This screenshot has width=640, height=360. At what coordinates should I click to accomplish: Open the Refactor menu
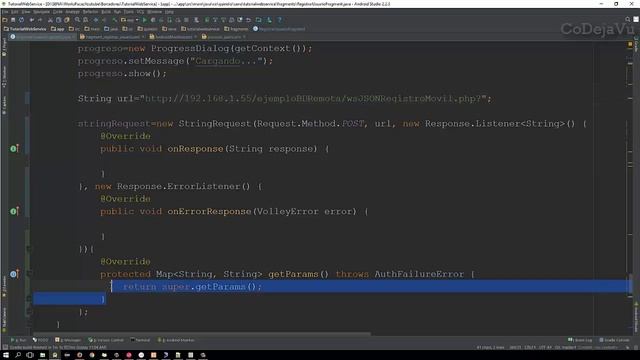(x=90, y=12)
